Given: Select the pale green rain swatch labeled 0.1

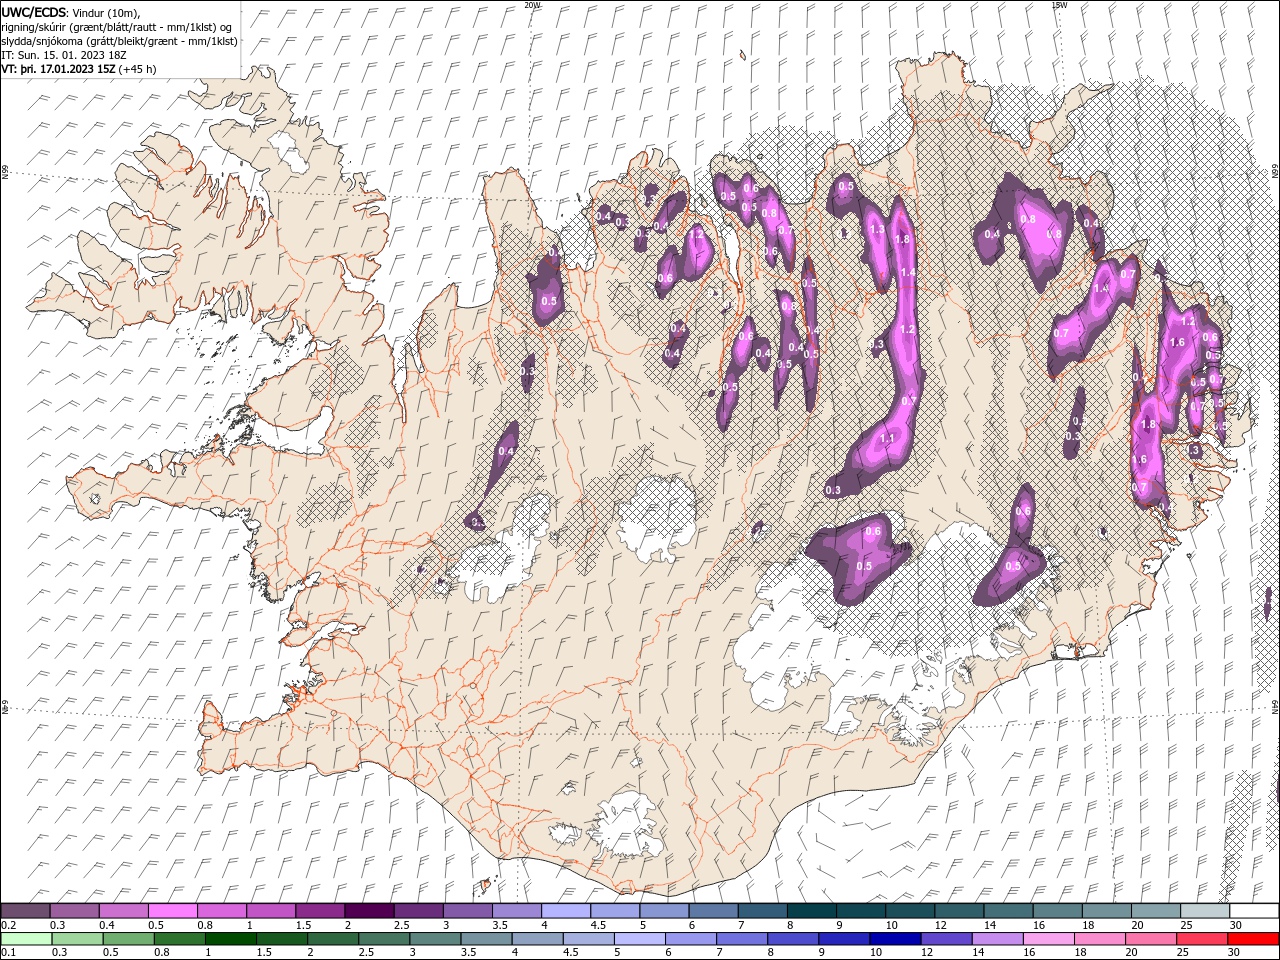Looking at the screenshot, I should click(26, 939).
